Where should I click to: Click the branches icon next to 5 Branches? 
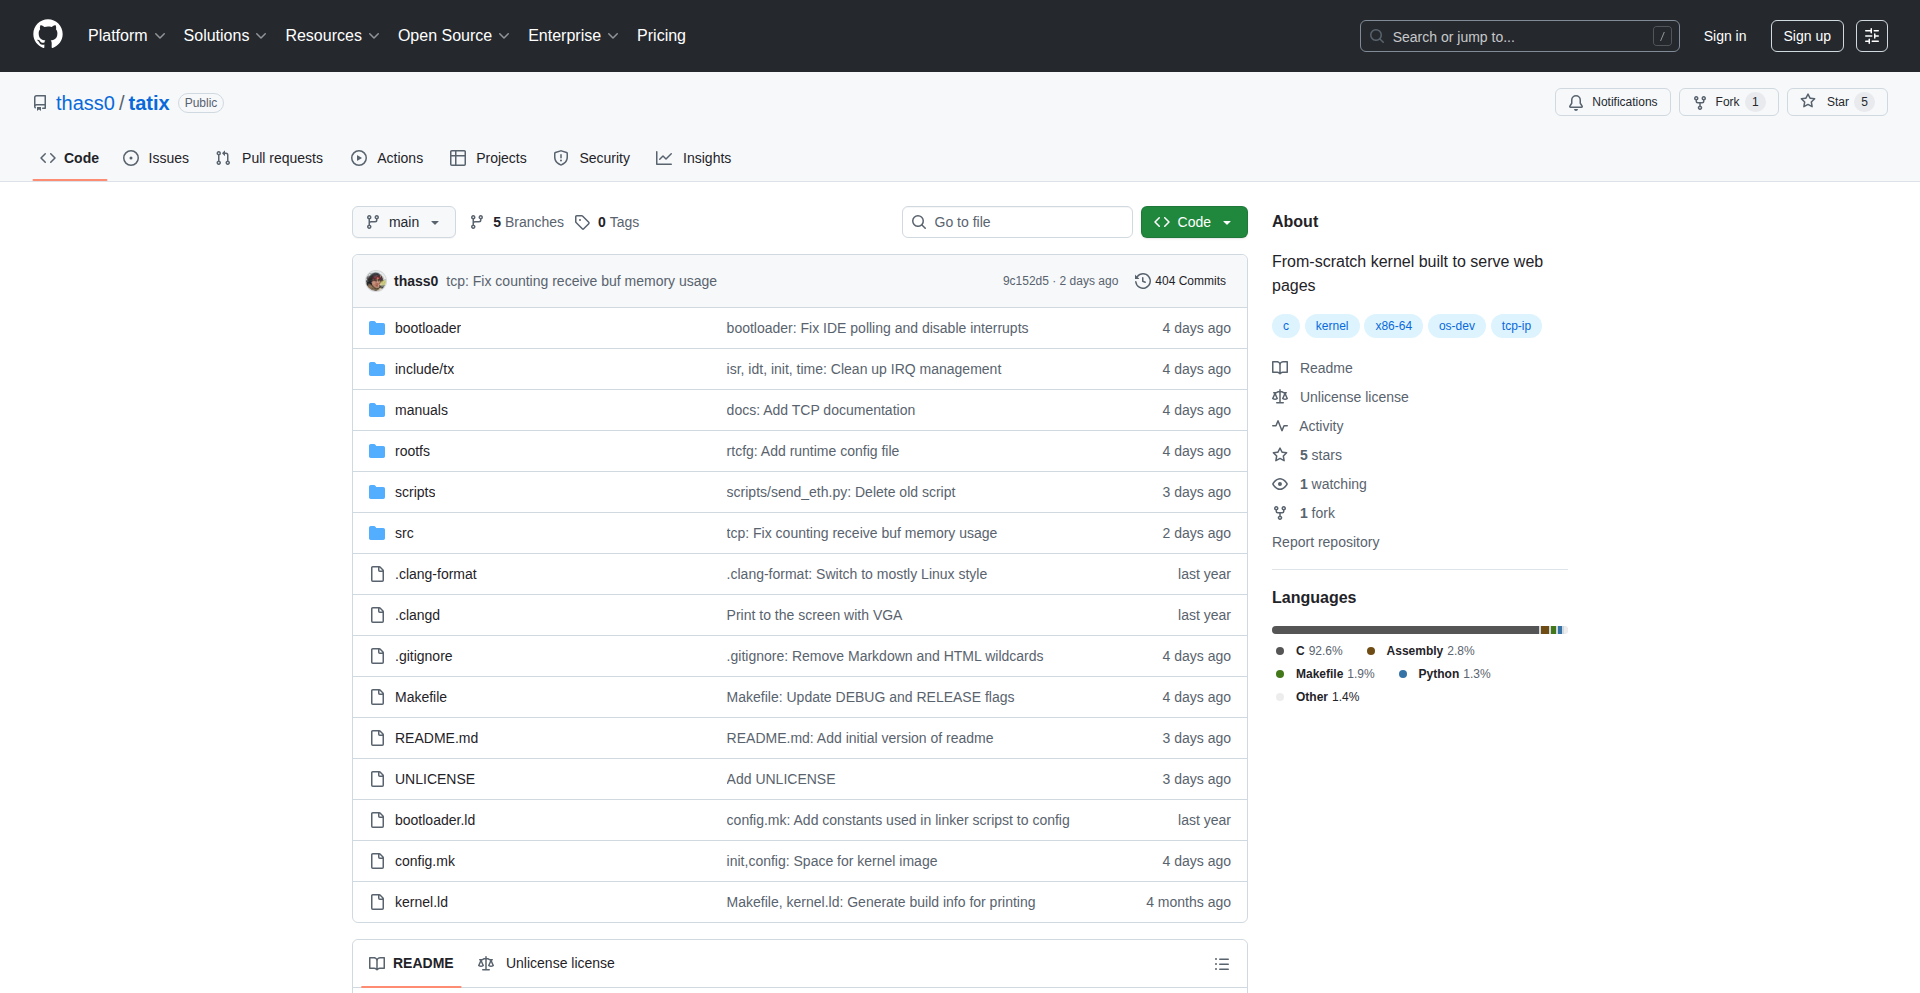click(x=477, y=222)
